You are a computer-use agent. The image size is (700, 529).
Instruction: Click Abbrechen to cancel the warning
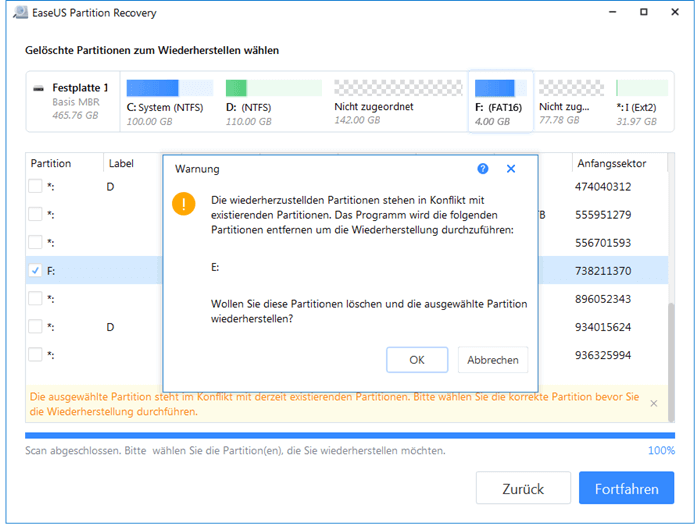tap(493, 360)
